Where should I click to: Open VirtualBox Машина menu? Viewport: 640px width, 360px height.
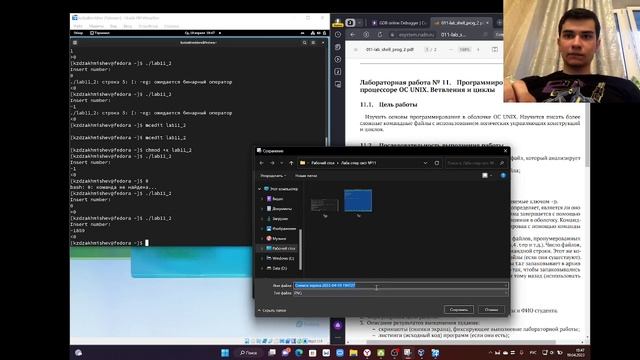click(96, 26)
